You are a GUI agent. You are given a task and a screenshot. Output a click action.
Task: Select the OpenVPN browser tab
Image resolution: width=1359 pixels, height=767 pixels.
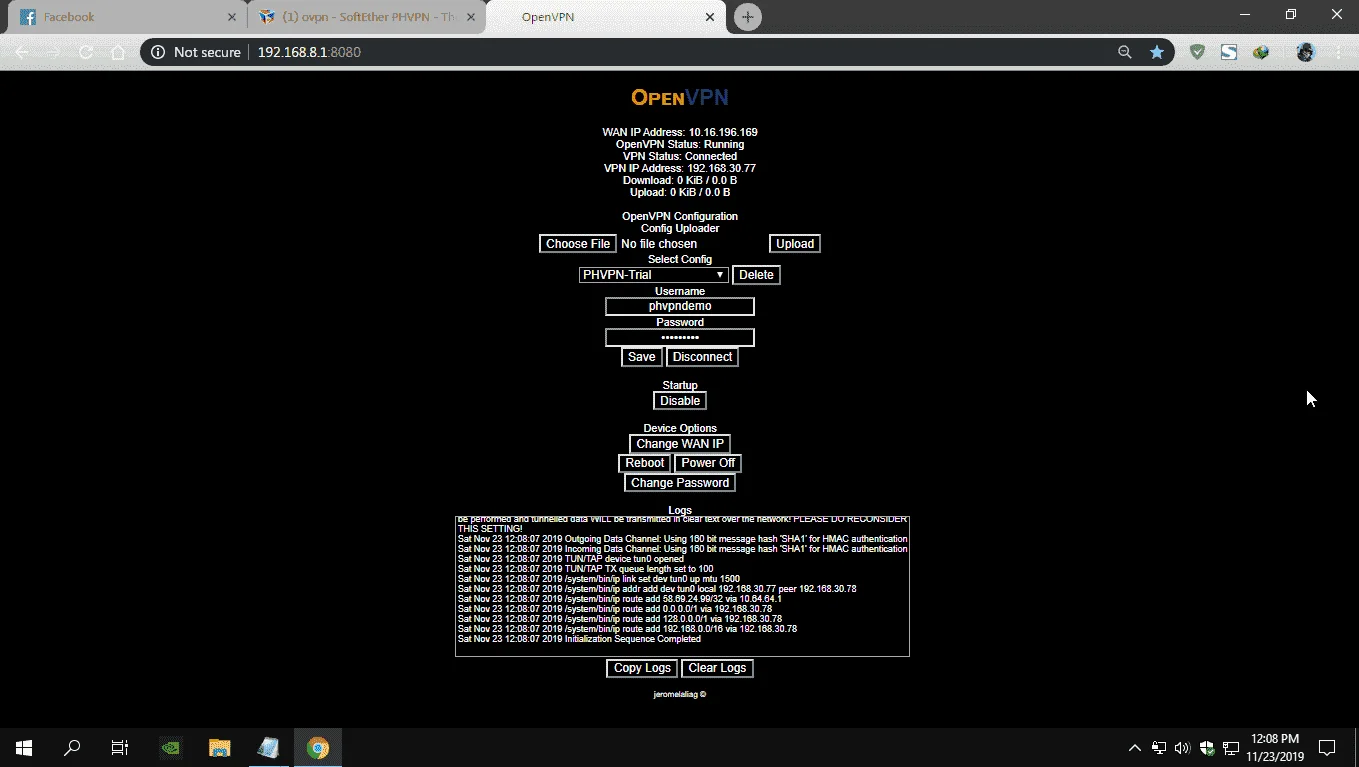point(606,17)
